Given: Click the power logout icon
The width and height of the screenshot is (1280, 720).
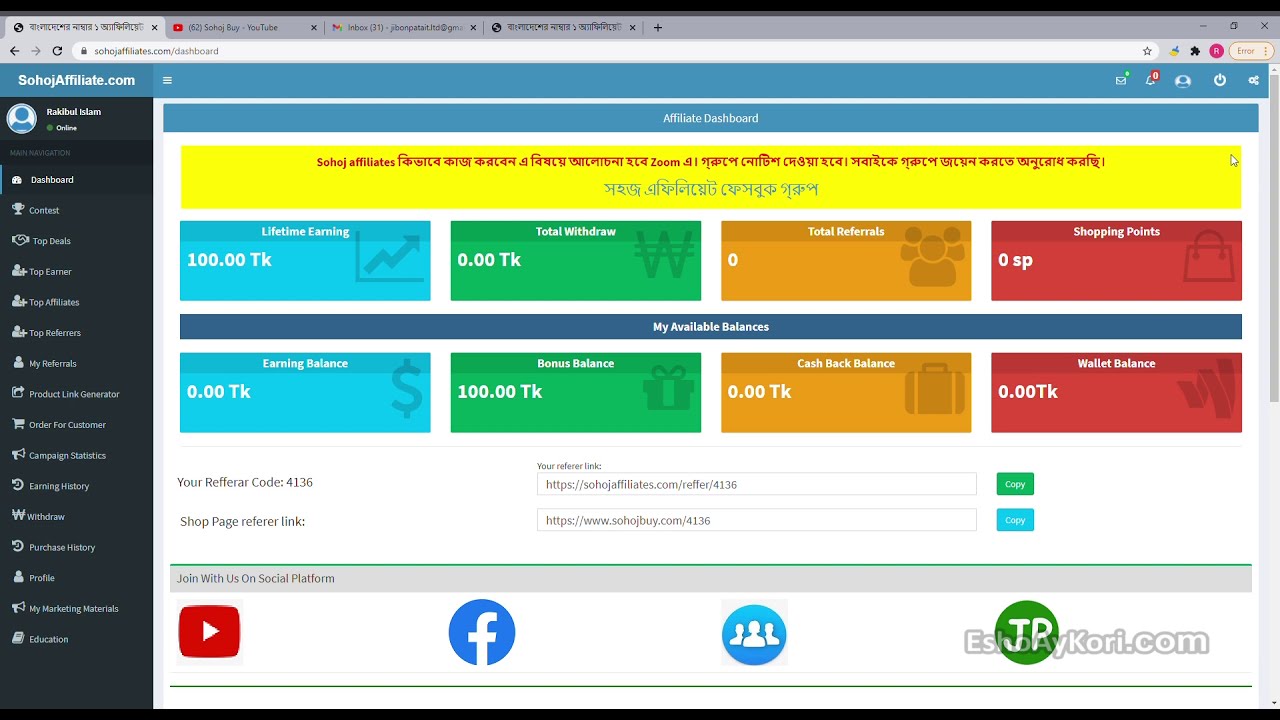Looking at the screenshot, I should [x=1220, y=81].
